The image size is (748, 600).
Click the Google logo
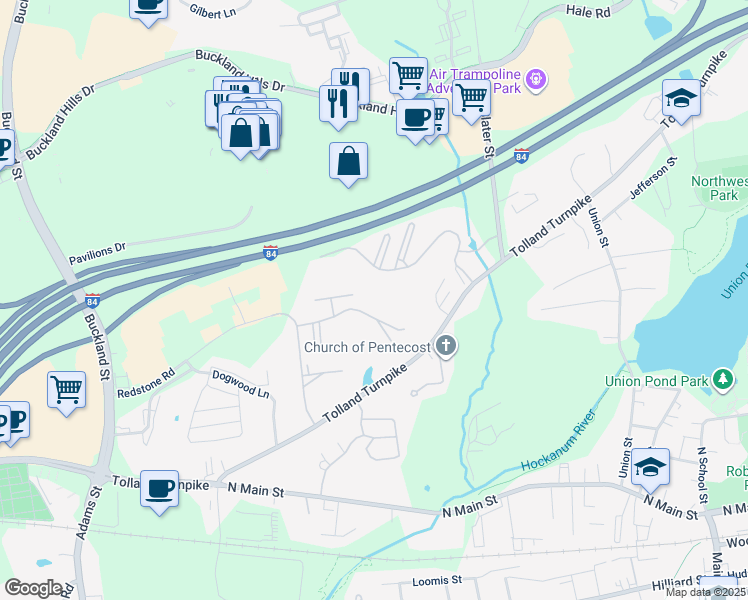click(x=33, y=588)
